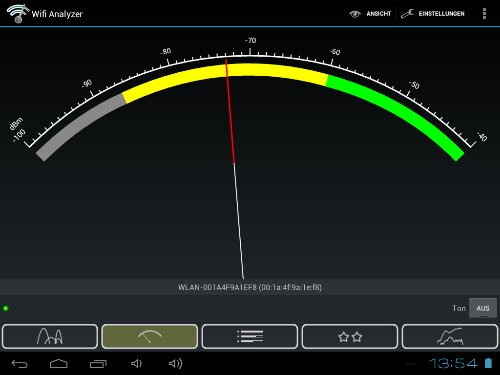
Task: Toggle the Ton sound switch AUS
Action: tap(483, 308)
